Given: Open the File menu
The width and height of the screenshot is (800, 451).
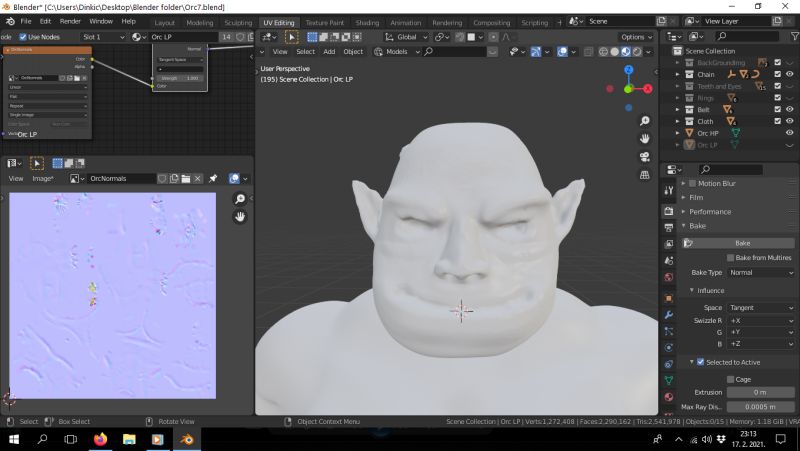Looking at the screenshot, I should [x=26, y=21].
